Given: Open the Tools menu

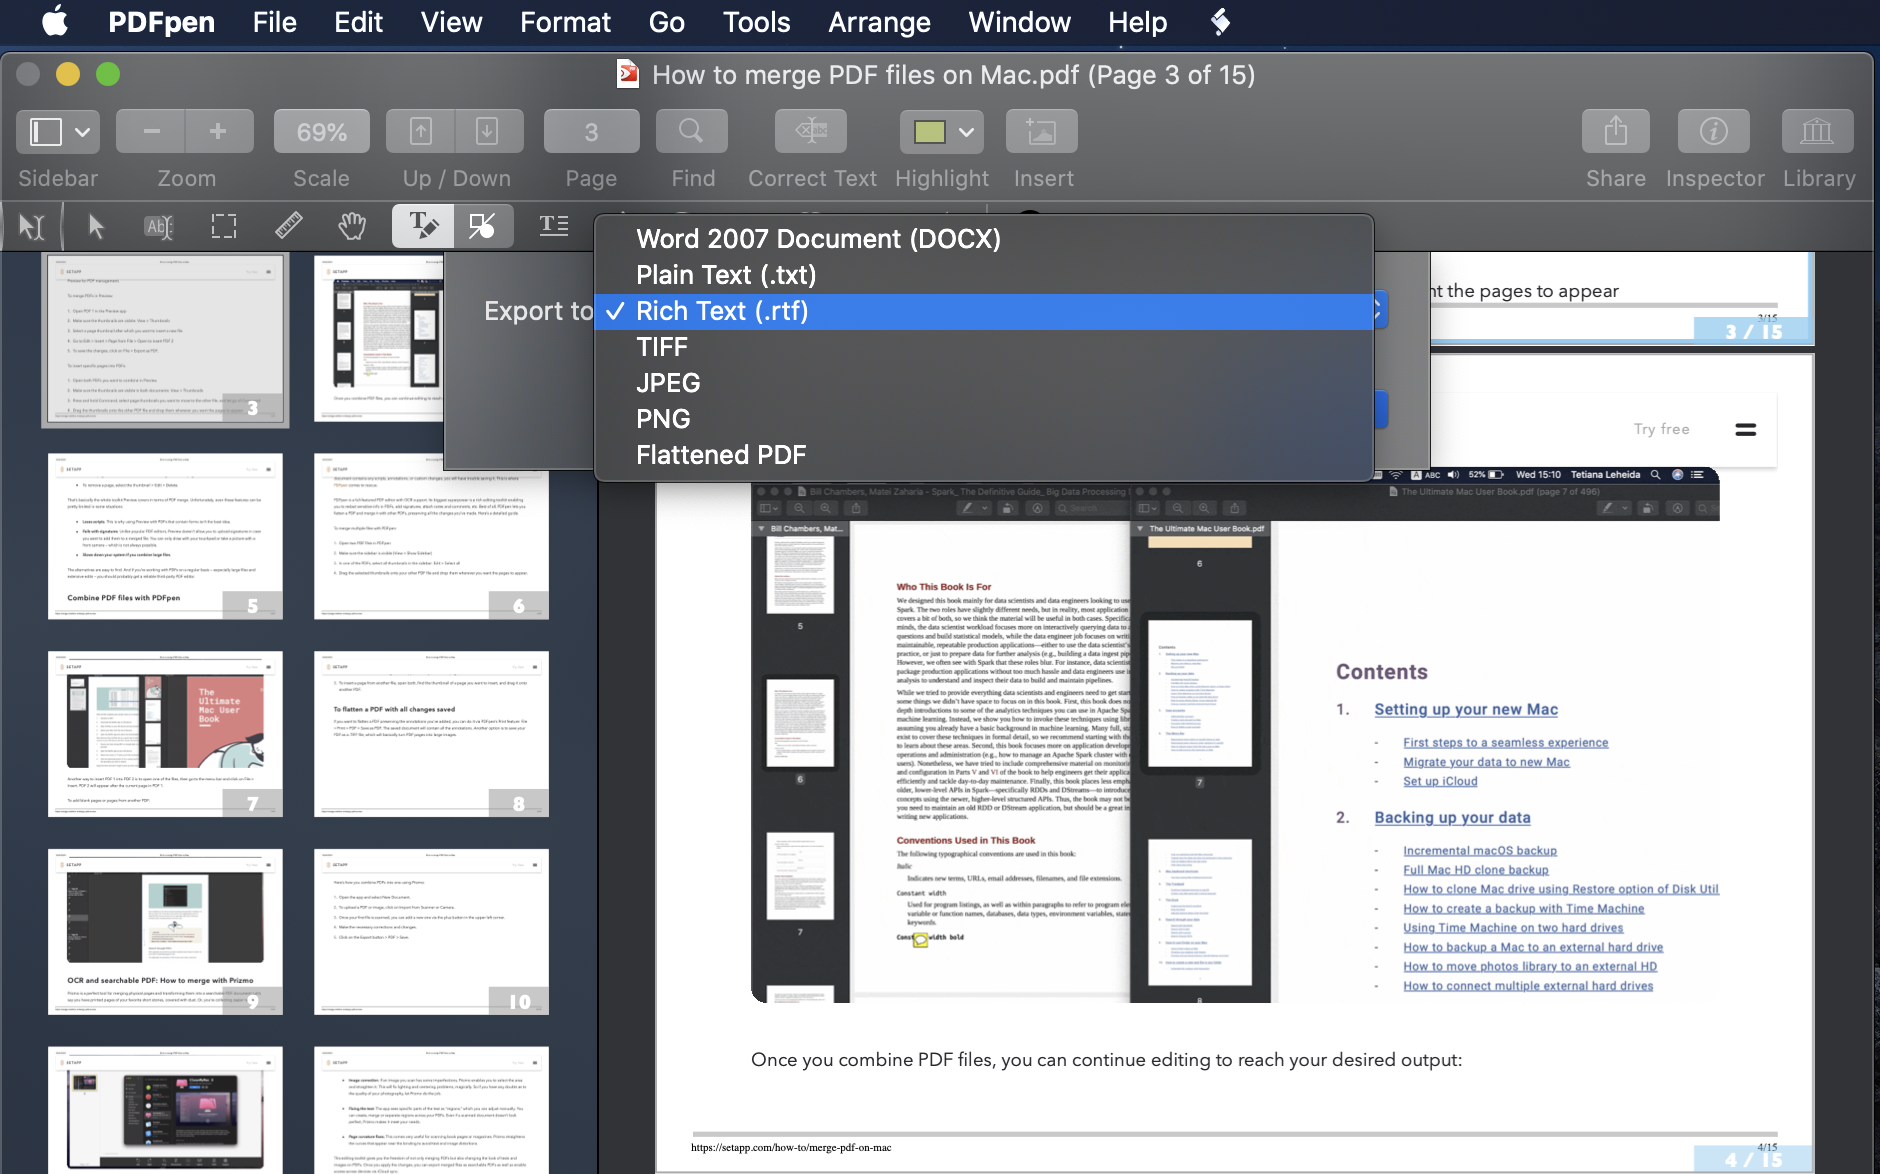Looking at the screenshot, I should click(756, 22).
